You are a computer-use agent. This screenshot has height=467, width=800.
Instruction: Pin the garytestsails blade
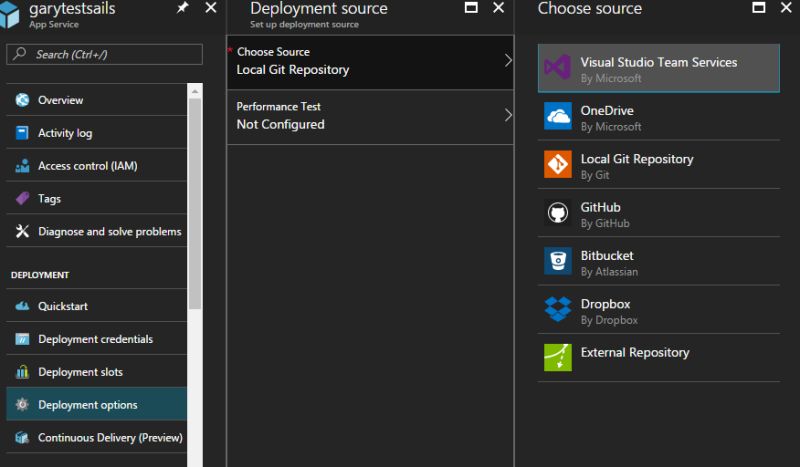pyautogui.click(x=182, y=8)
